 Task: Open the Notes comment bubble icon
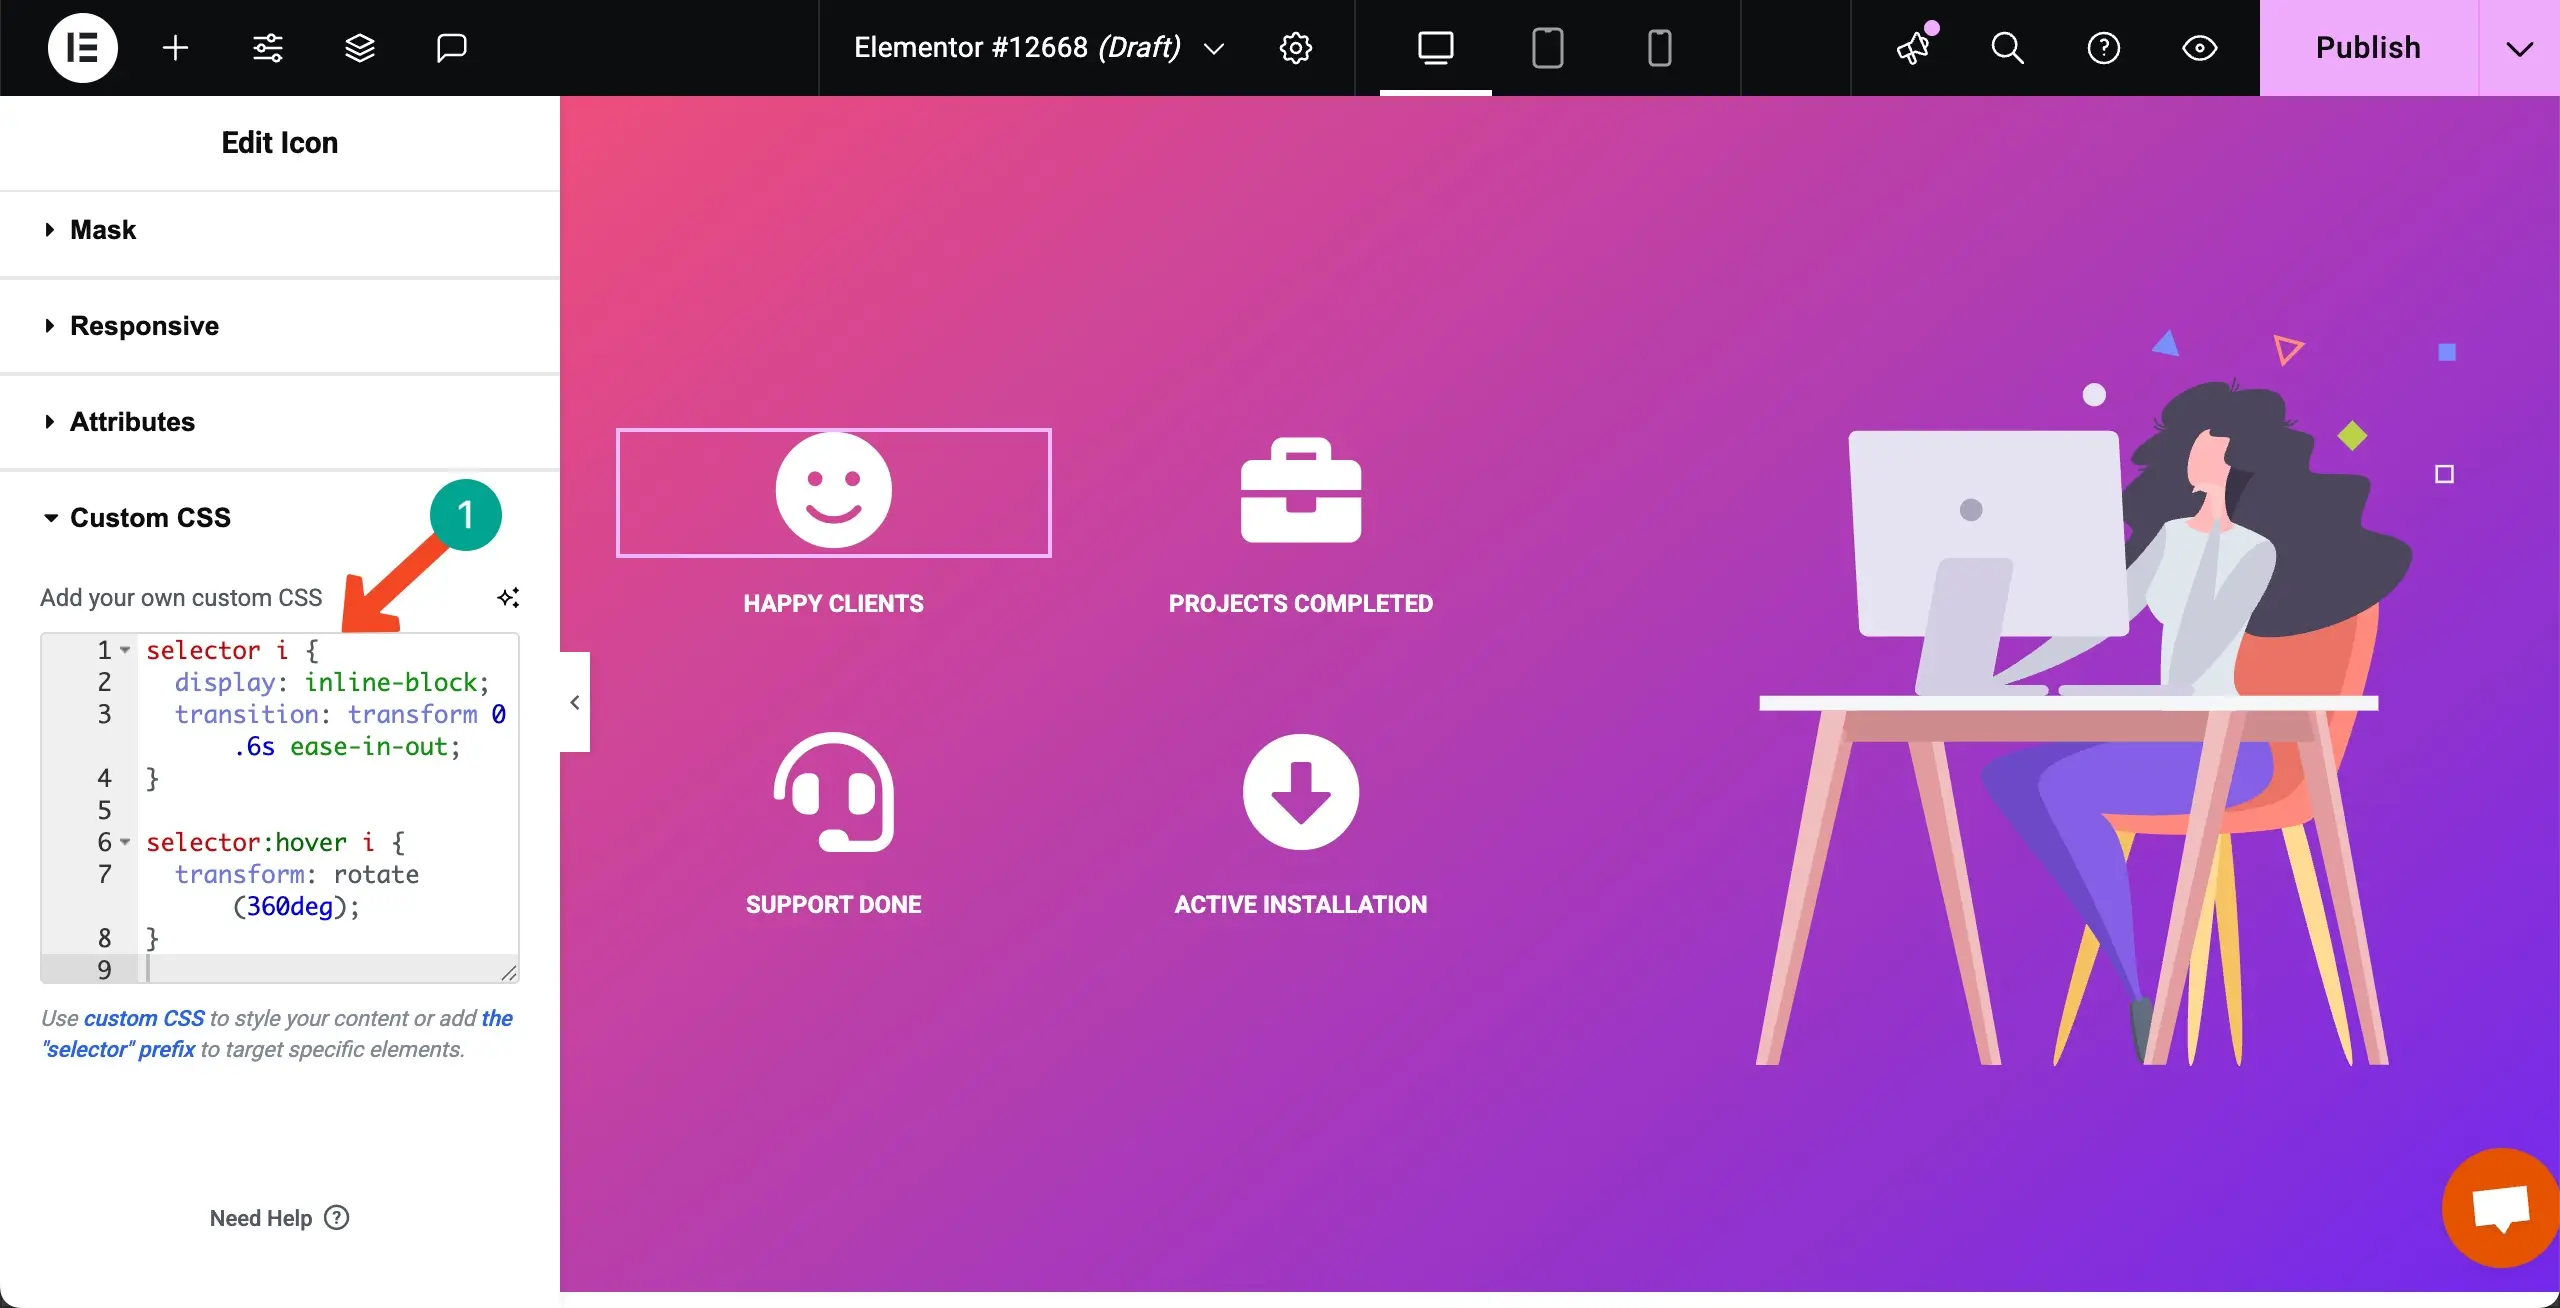[x=451, y=47]
